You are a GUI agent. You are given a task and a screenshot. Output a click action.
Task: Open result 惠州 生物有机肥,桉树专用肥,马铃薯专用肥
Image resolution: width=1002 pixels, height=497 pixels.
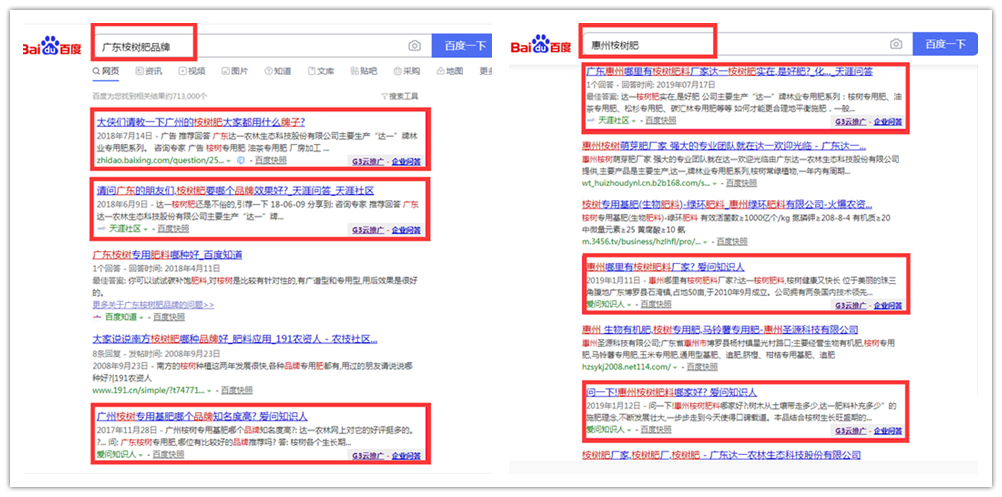tap(720, 330)
